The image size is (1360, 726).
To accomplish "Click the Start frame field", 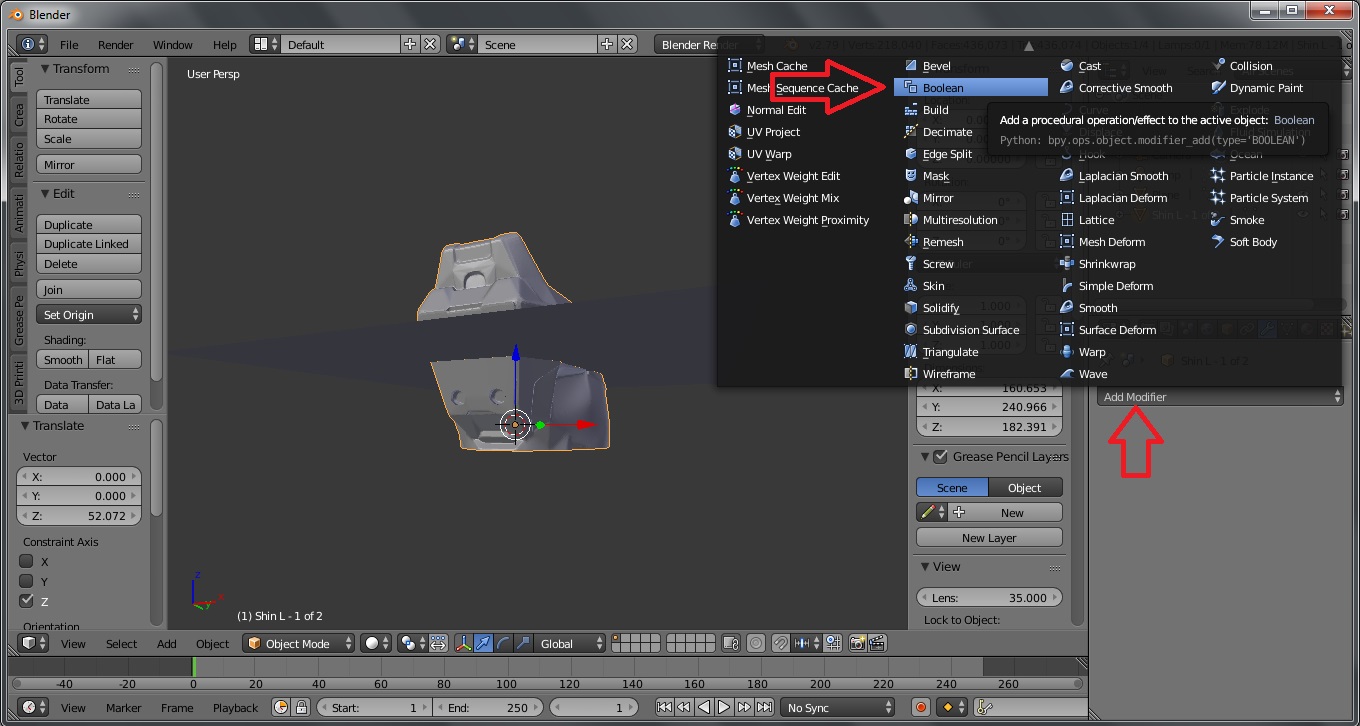I will click(374, 708).
